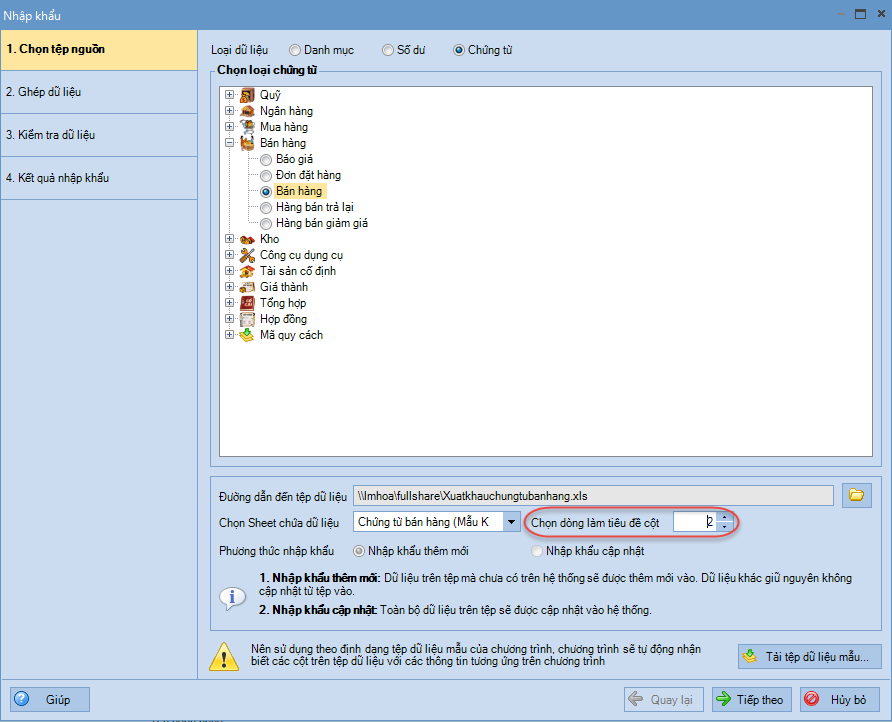
Task: Select the Danh mục data type
Action: (295, 50)
